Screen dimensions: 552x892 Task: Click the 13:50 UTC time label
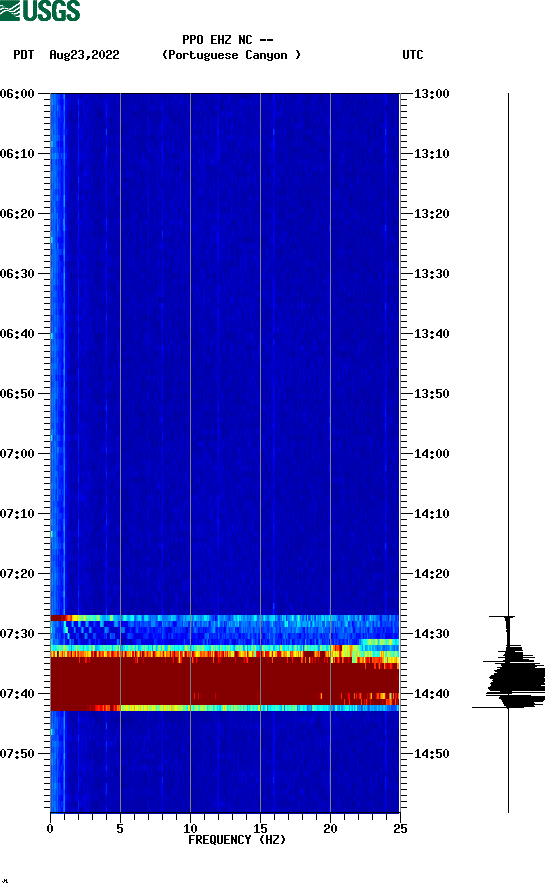tap(432, 394)
